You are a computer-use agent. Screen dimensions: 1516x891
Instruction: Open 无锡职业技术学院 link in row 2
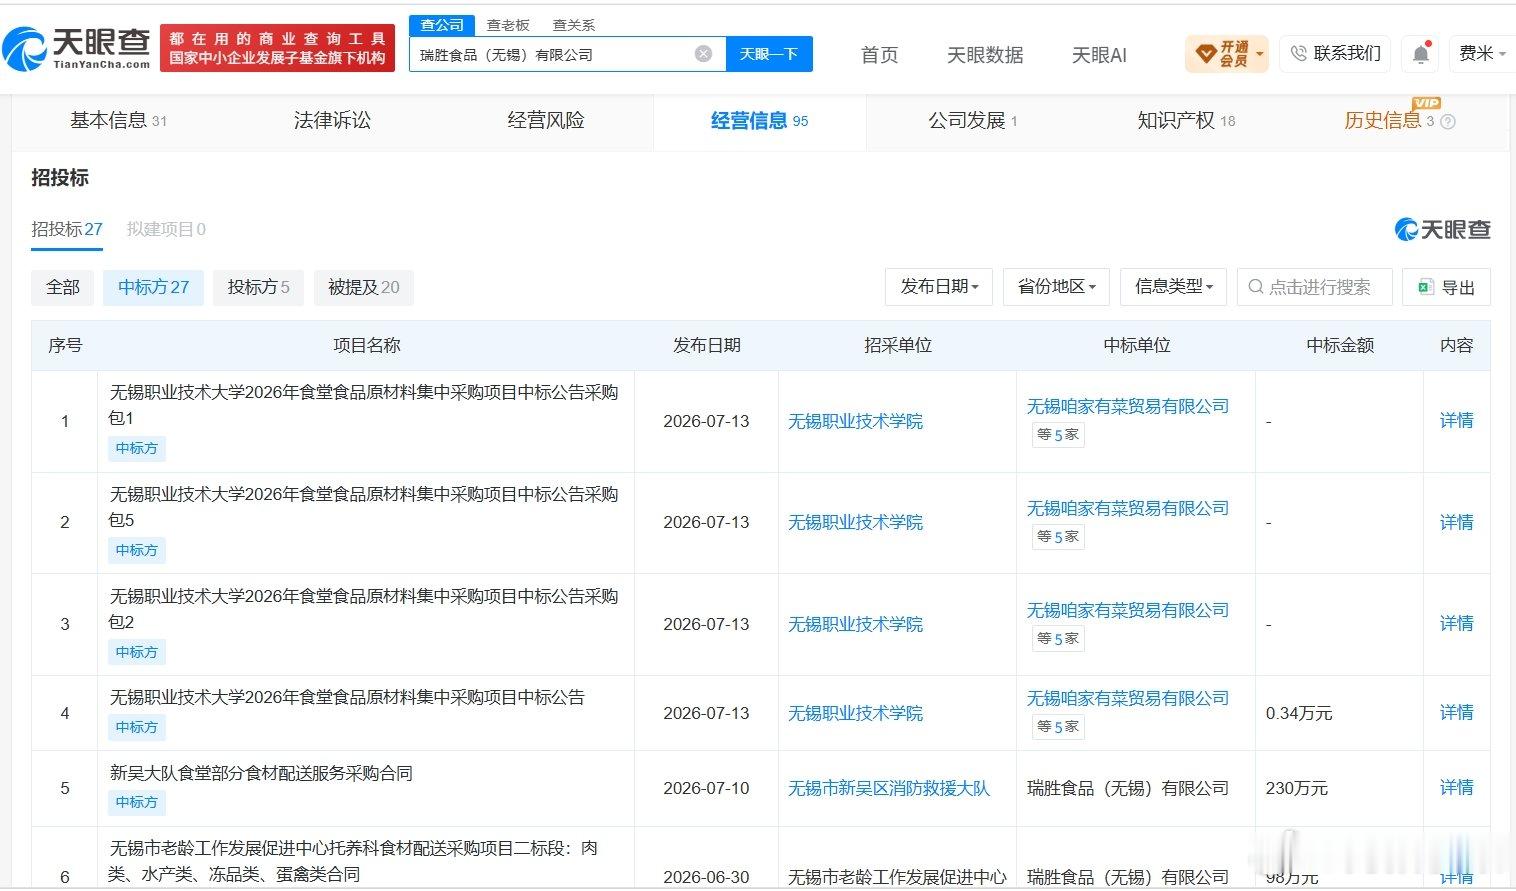point(856,523)
